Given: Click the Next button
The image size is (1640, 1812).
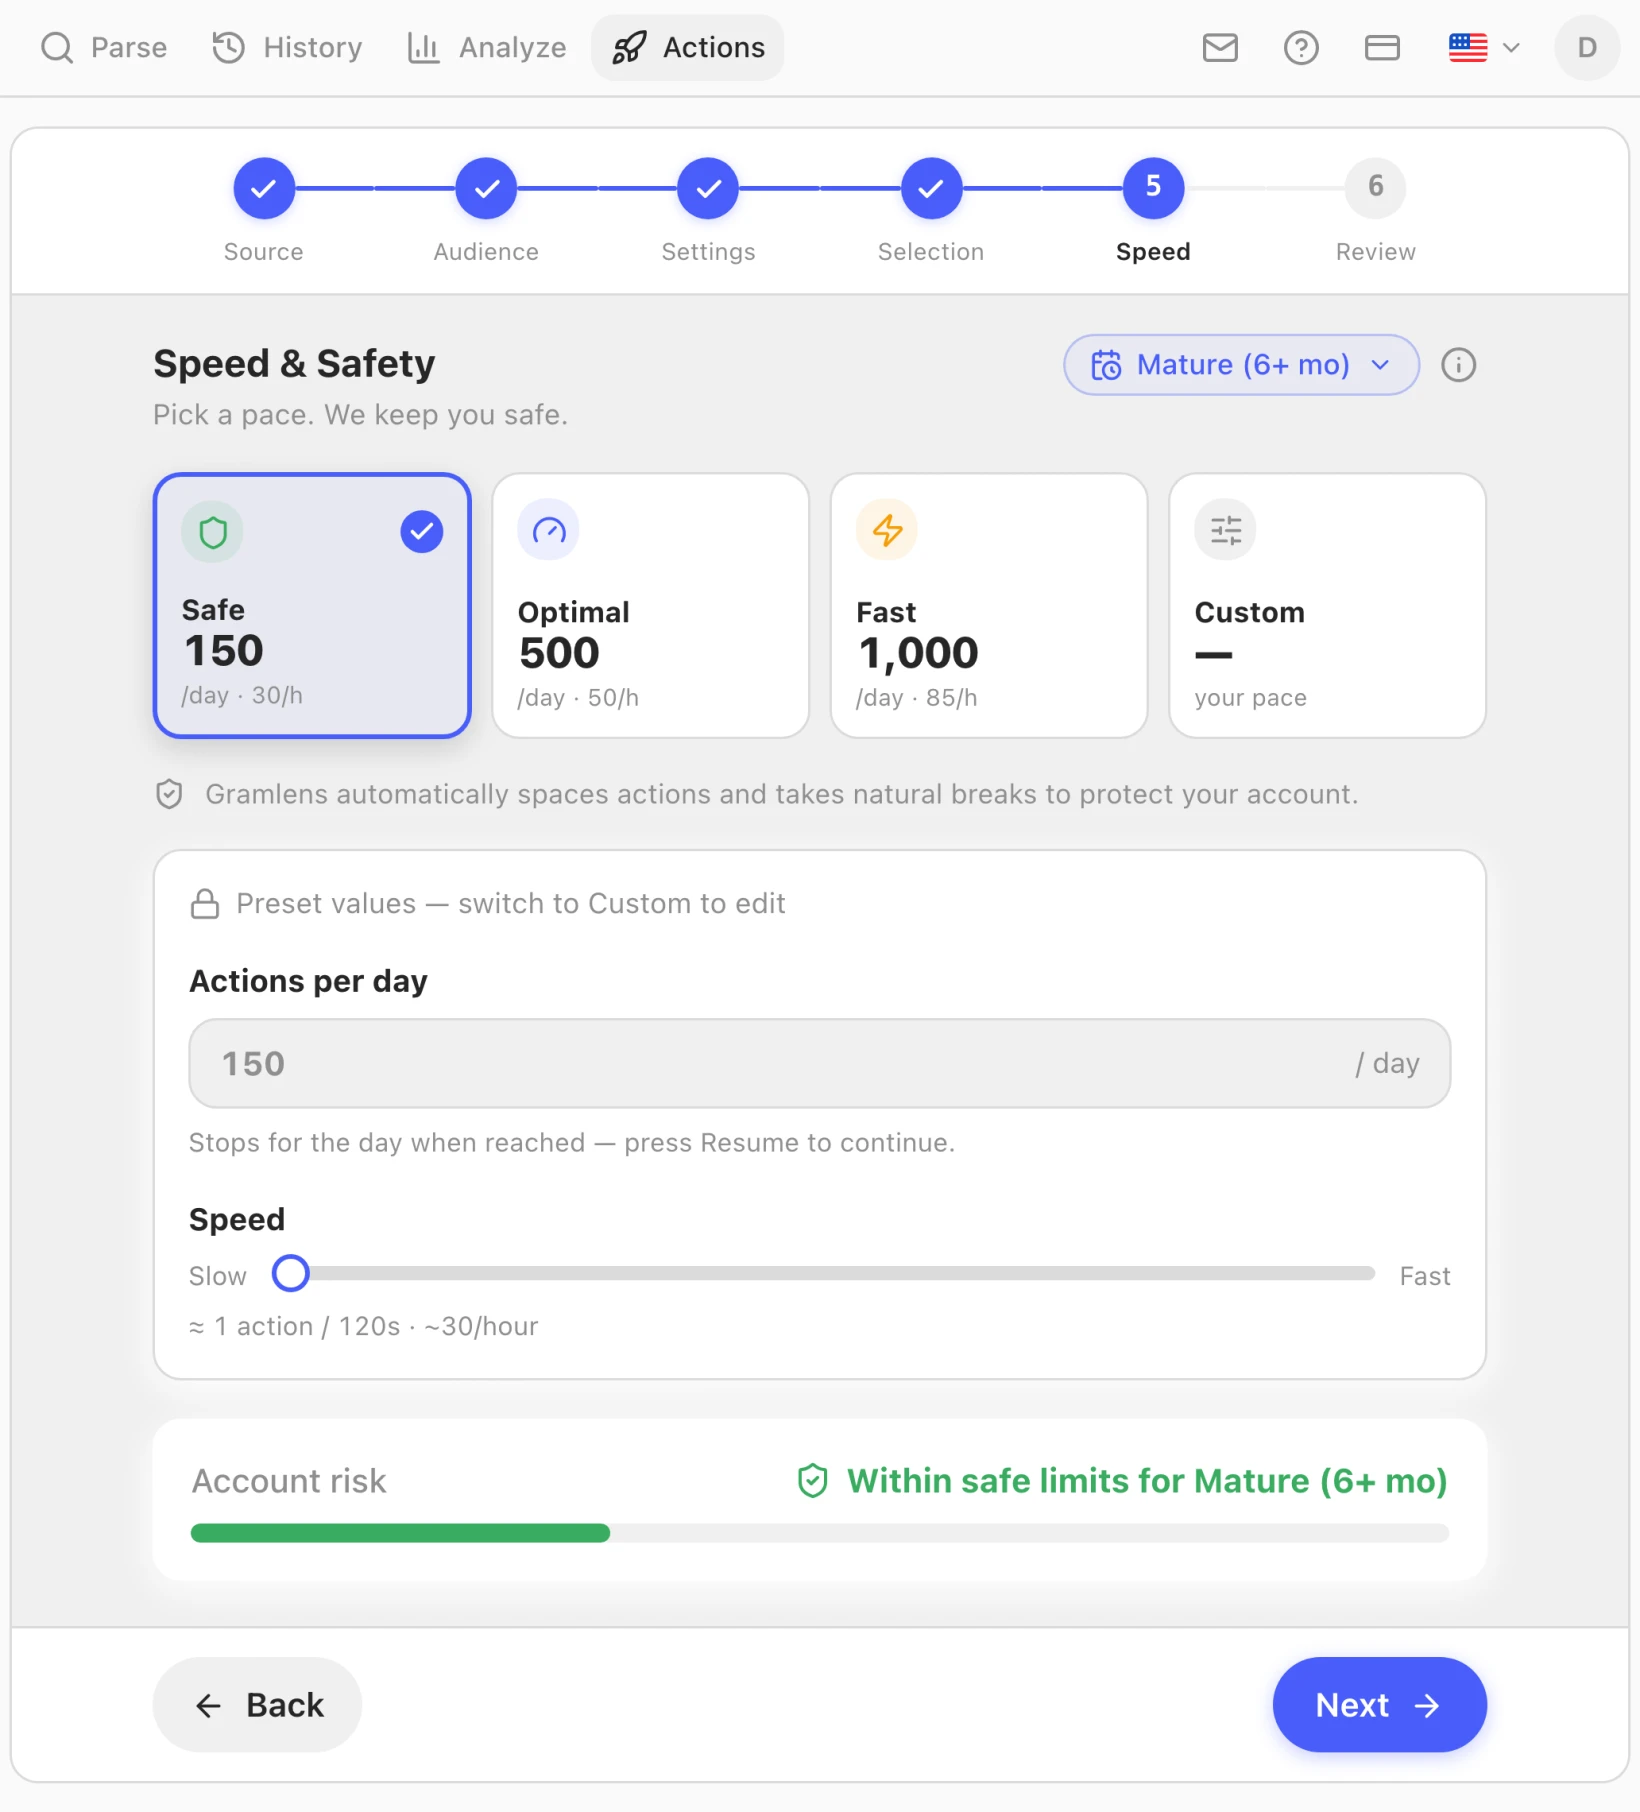Looking at the screenshot, I should tap(1379, 1704).
